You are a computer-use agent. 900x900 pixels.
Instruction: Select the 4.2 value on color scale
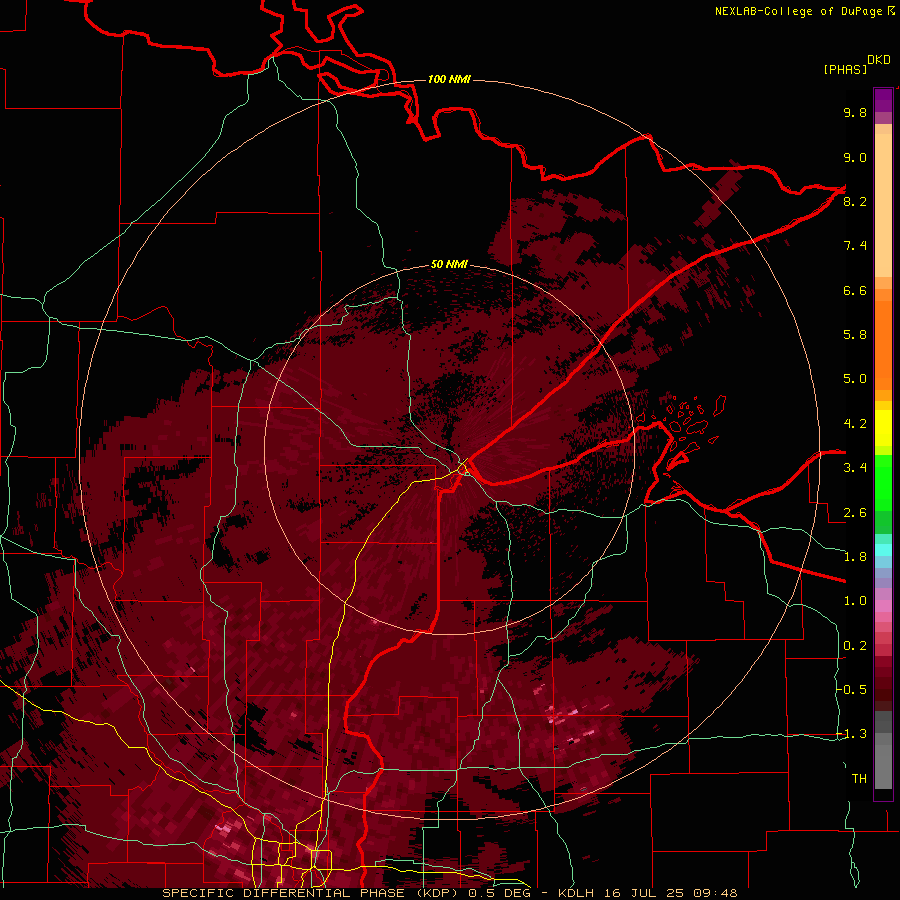click(855, 424)
